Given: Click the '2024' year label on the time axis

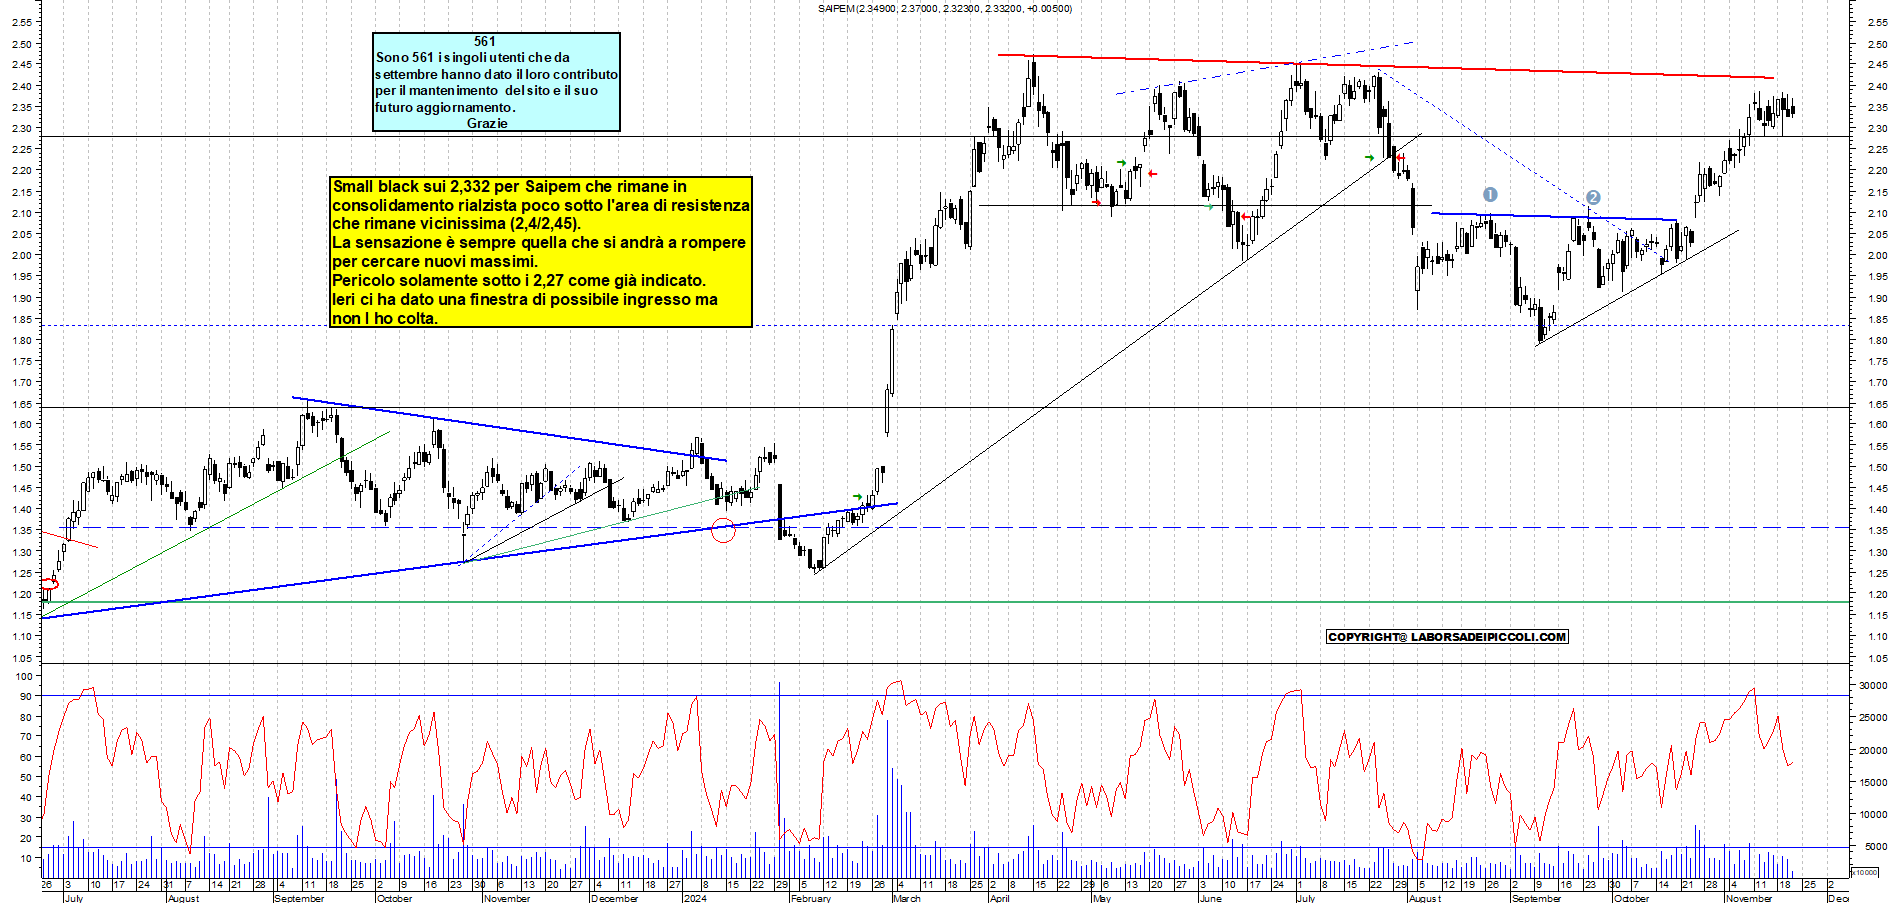Looking at the screenshot, I should (694, 898).
